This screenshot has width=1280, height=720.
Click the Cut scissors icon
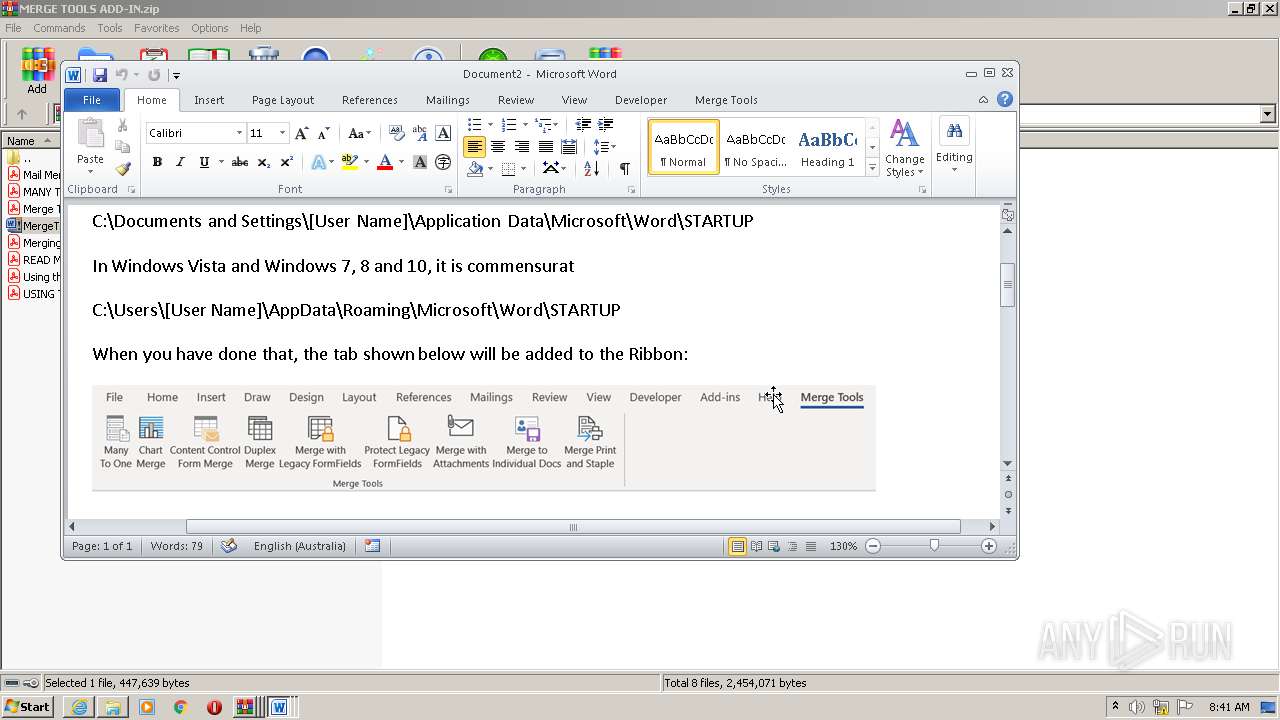pyautogui.click(x=123, y=126)
